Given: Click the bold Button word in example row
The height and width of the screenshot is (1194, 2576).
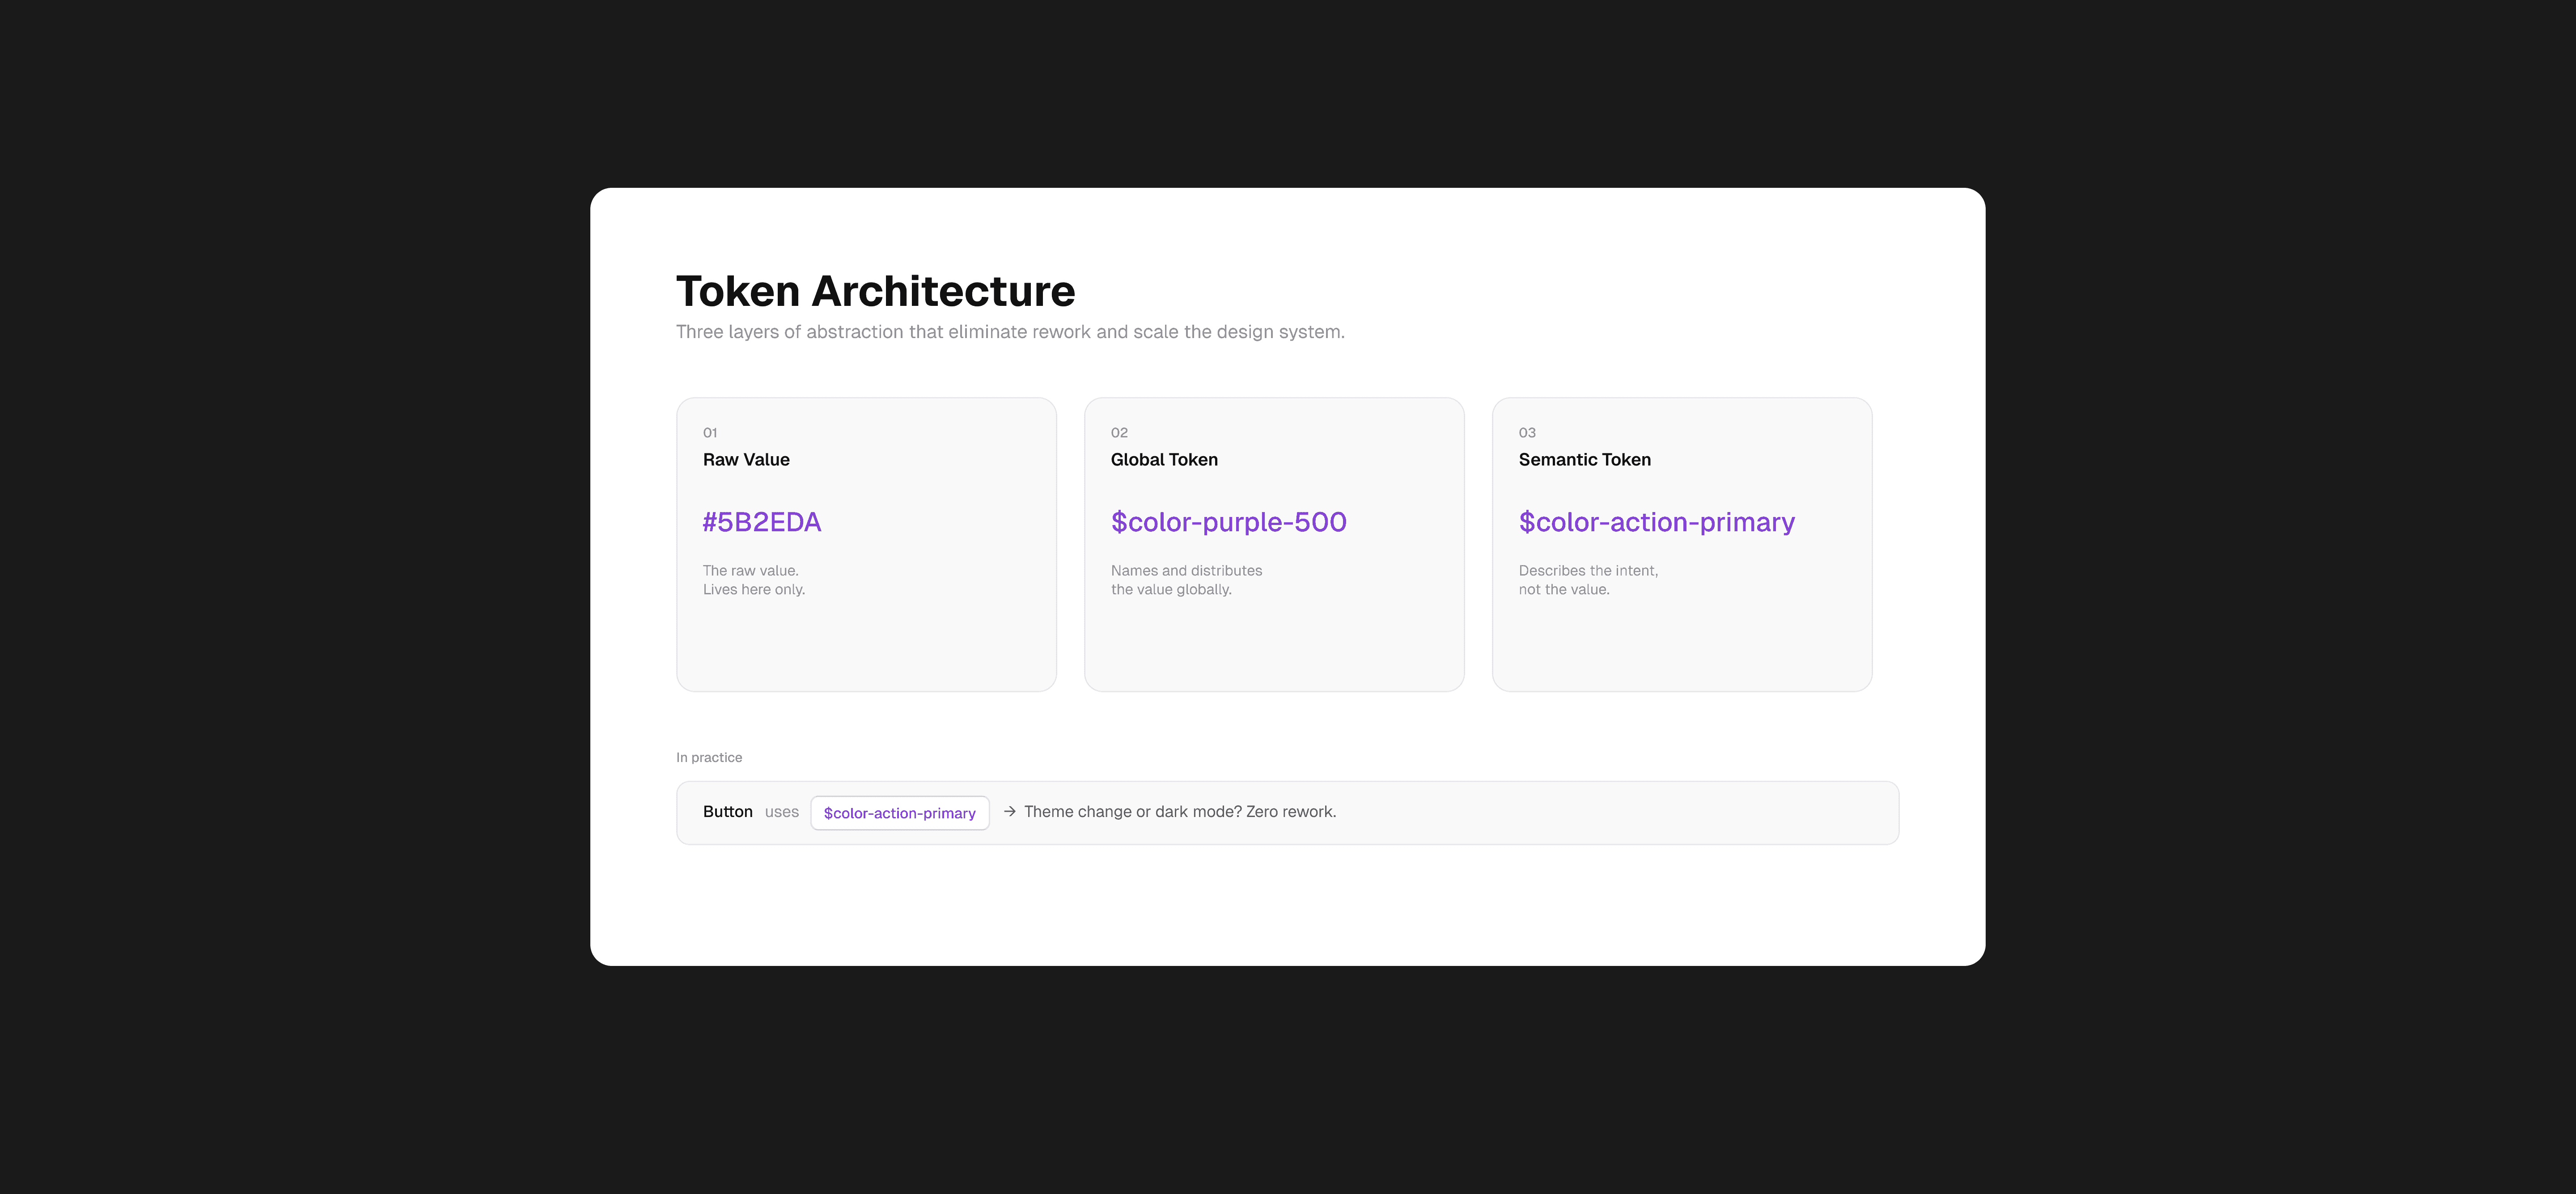Looking at the screenshot, I should point(727,812).
